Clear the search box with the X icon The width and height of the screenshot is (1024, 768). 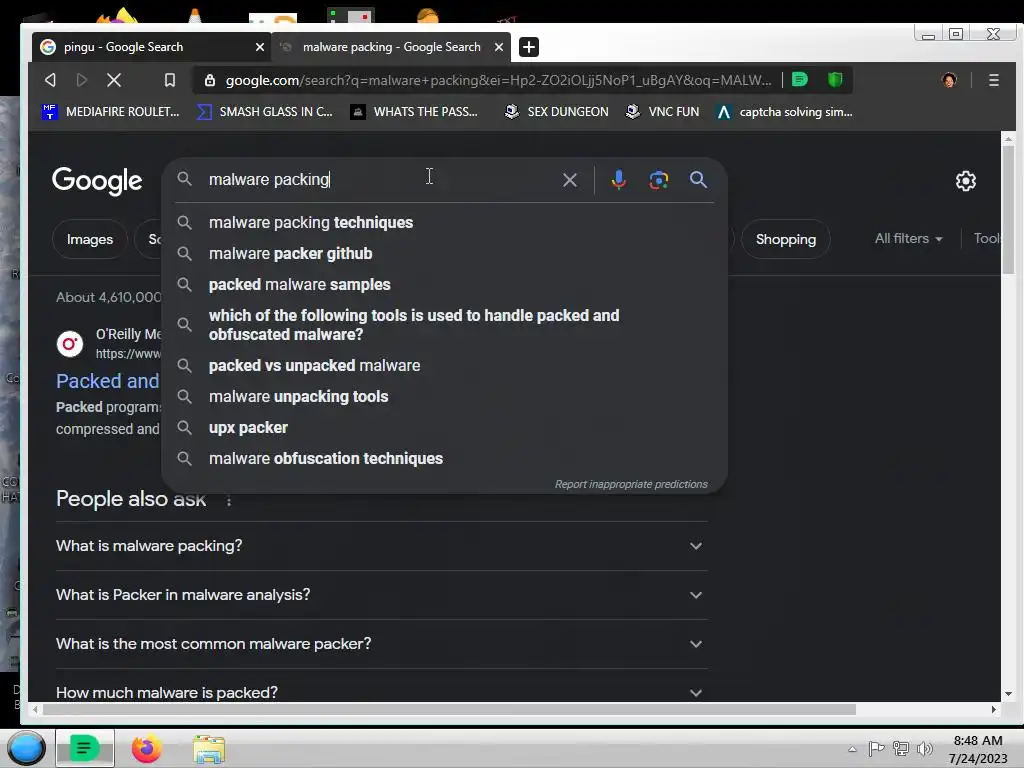(569, 180)
